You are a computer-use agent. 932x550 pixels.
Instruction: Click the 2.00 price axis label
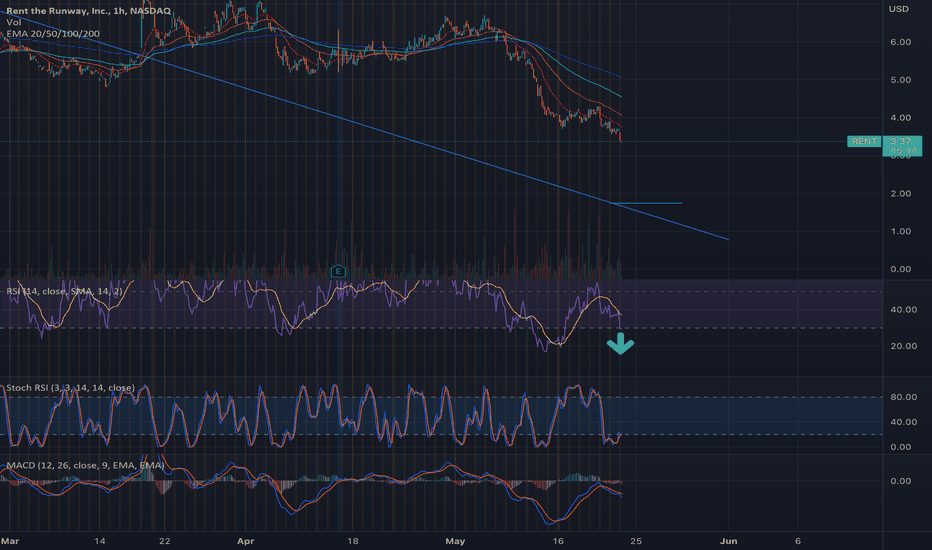(x=900, y=193)
